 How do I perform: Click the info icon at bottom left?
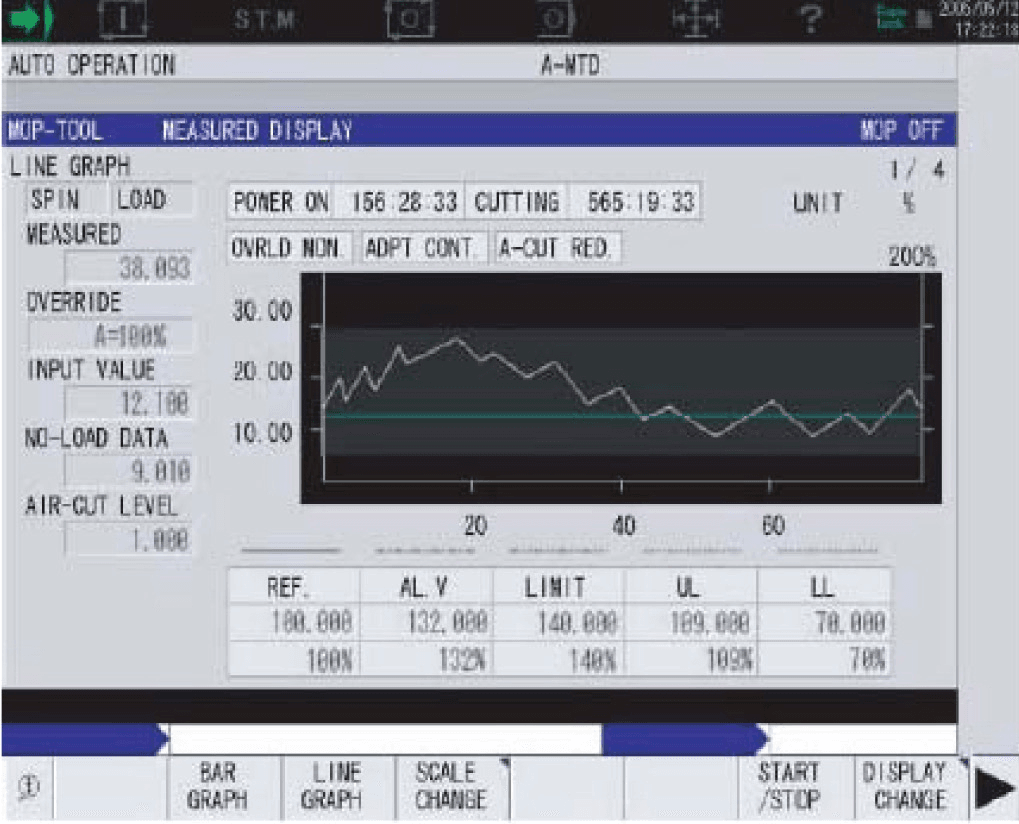coord(29,787)
